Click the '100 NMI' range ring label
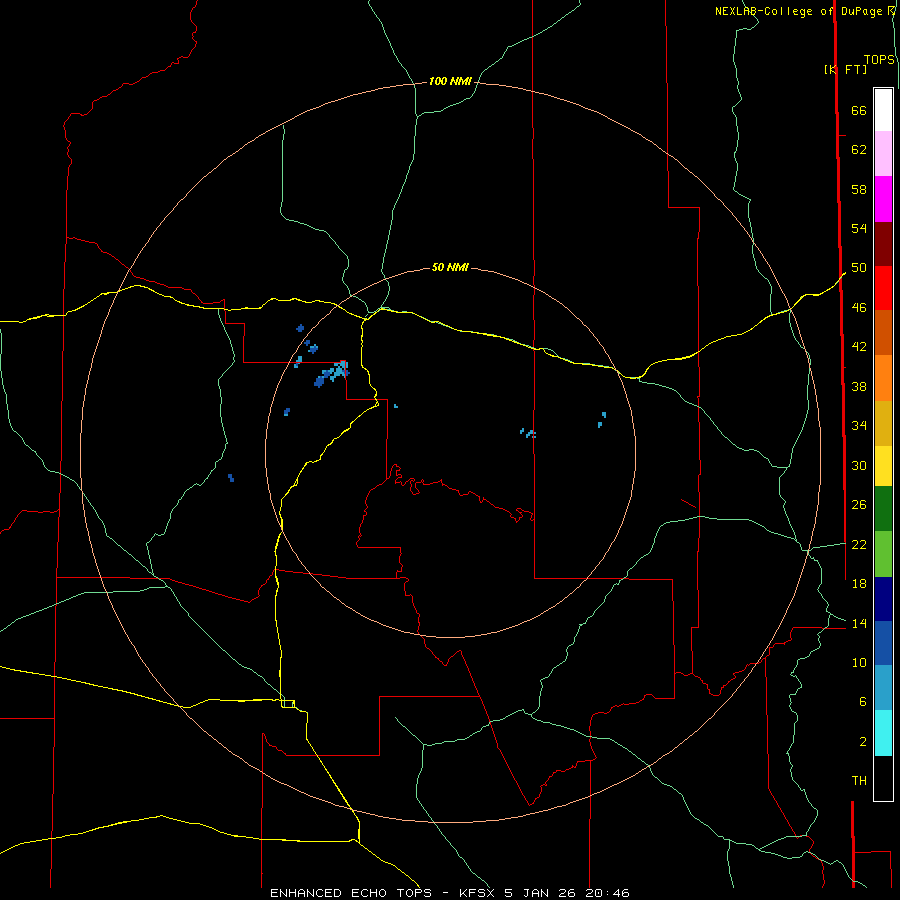The height and width of the screenshot is (900, 900). 450,82
